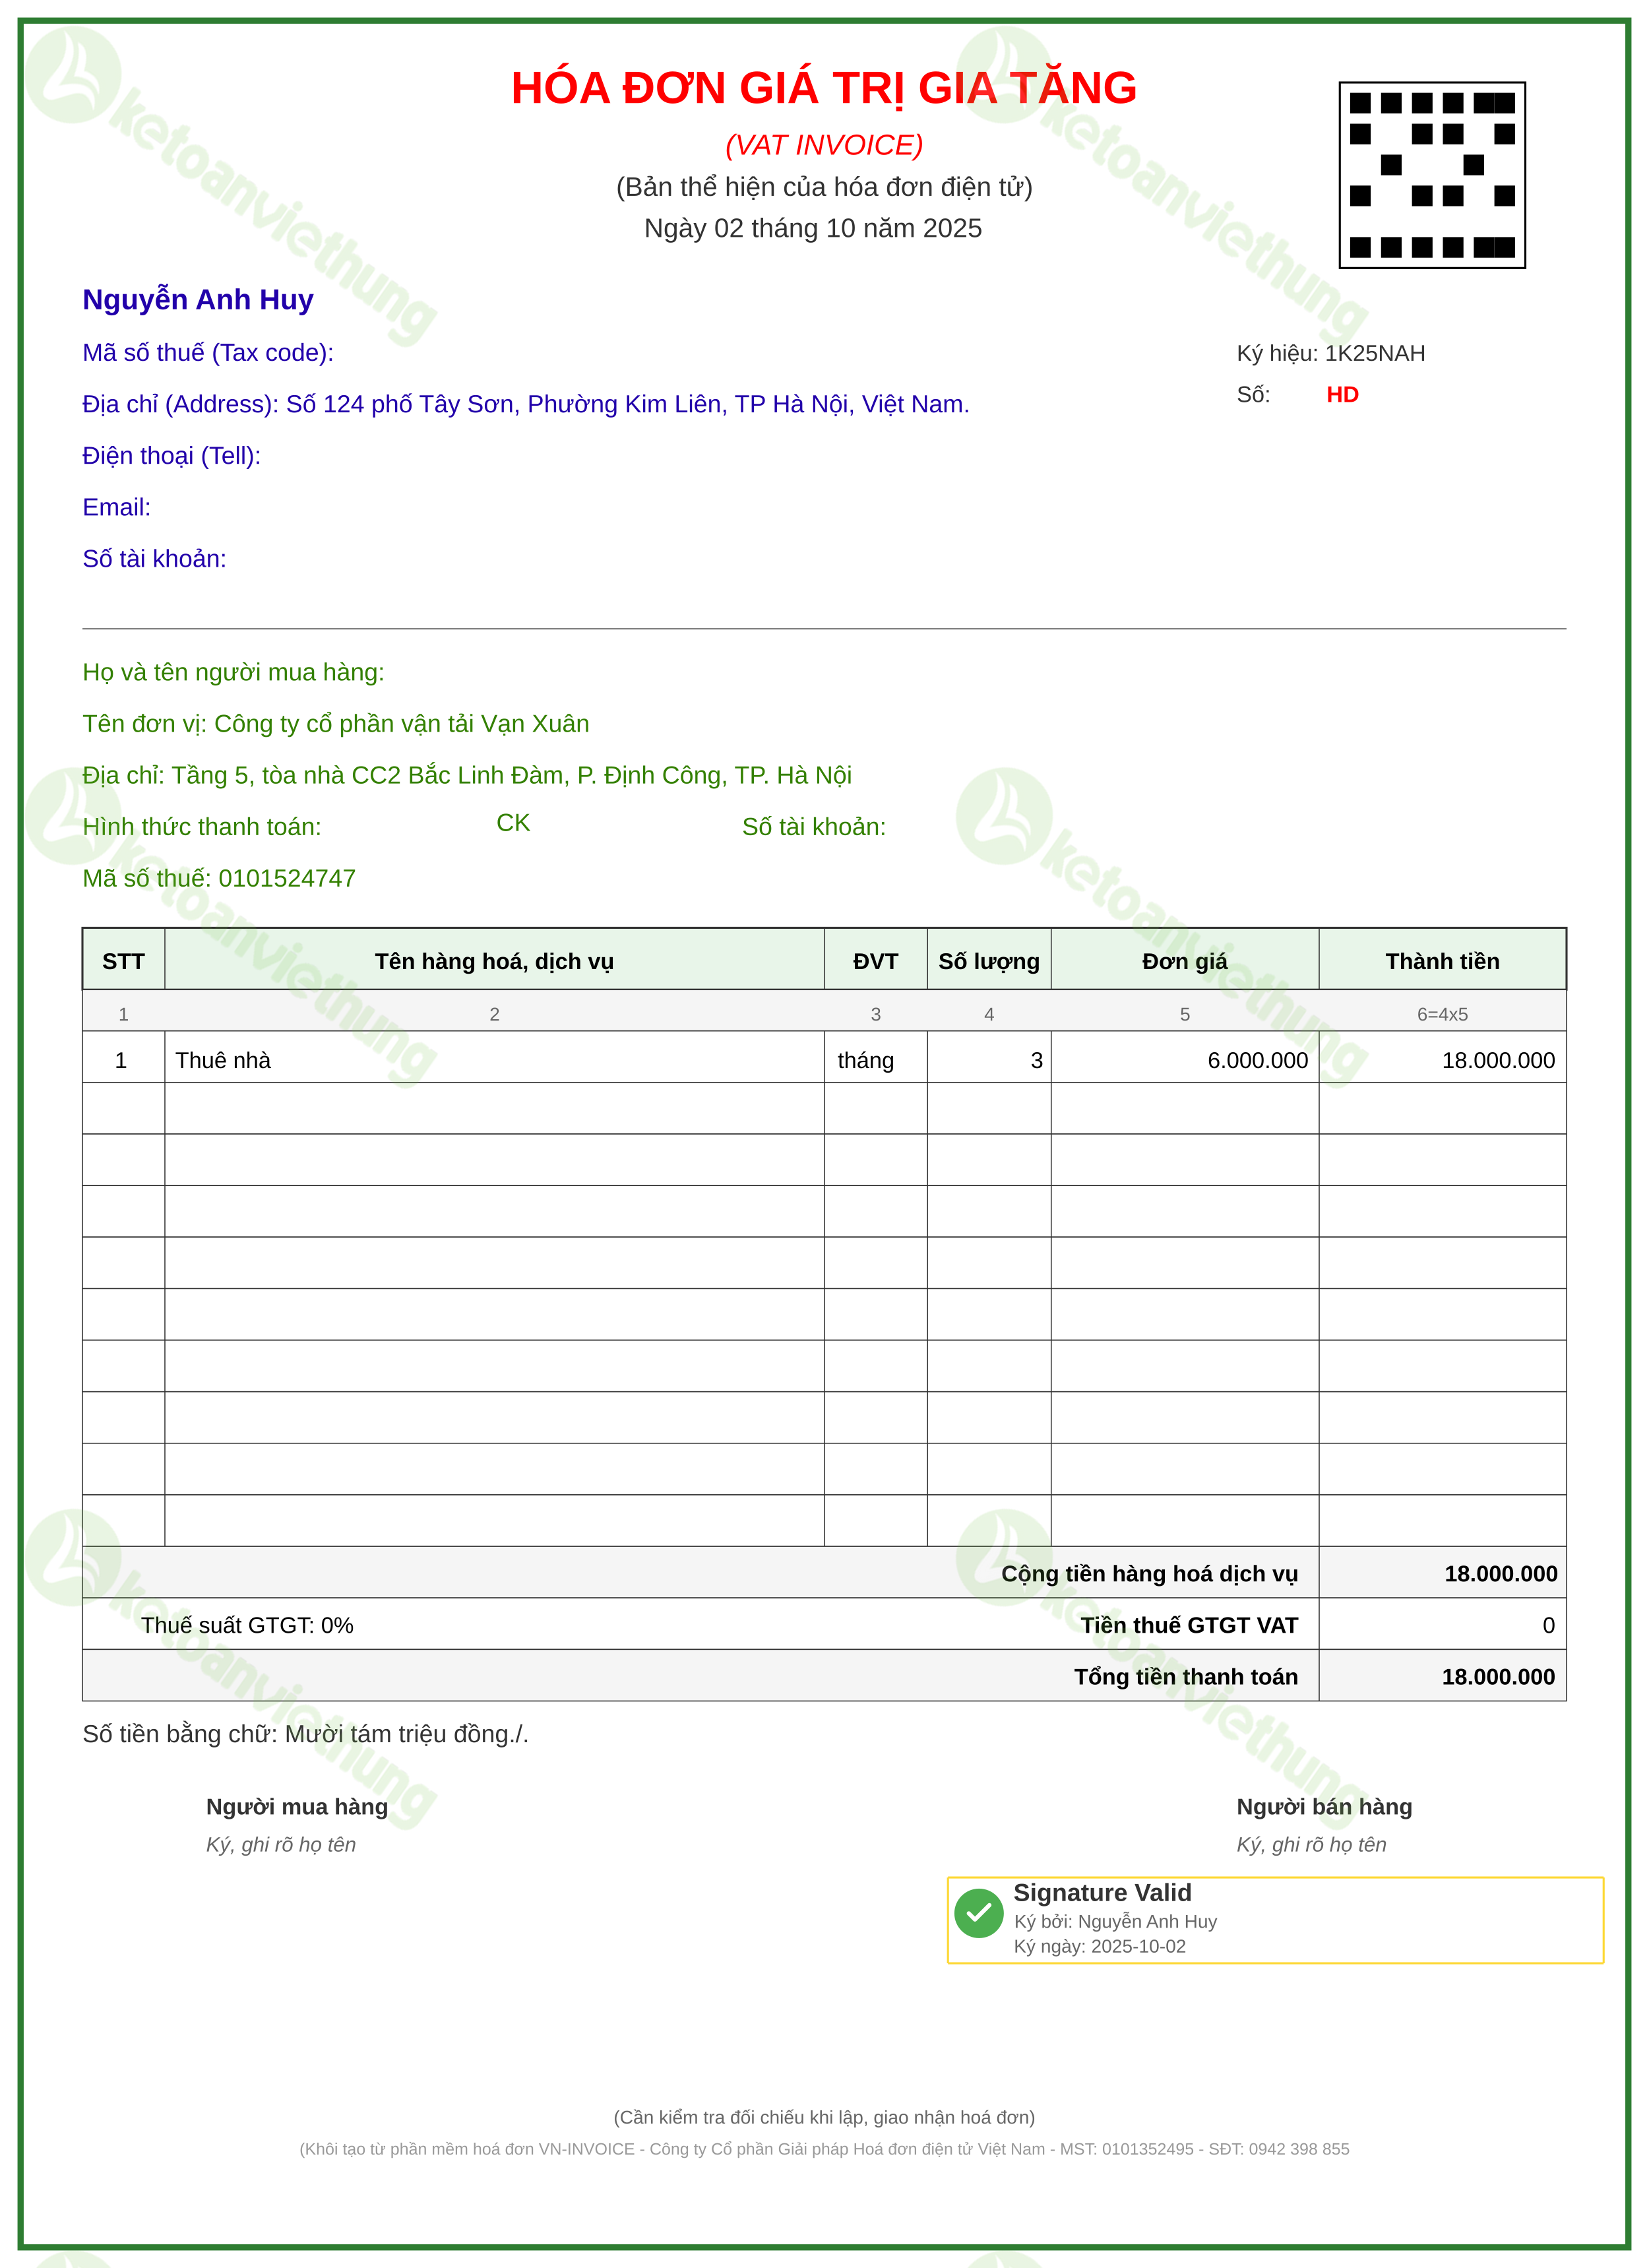Click the buyer tax code "Mã số thuế: 0101524747"

click(219, 878)
